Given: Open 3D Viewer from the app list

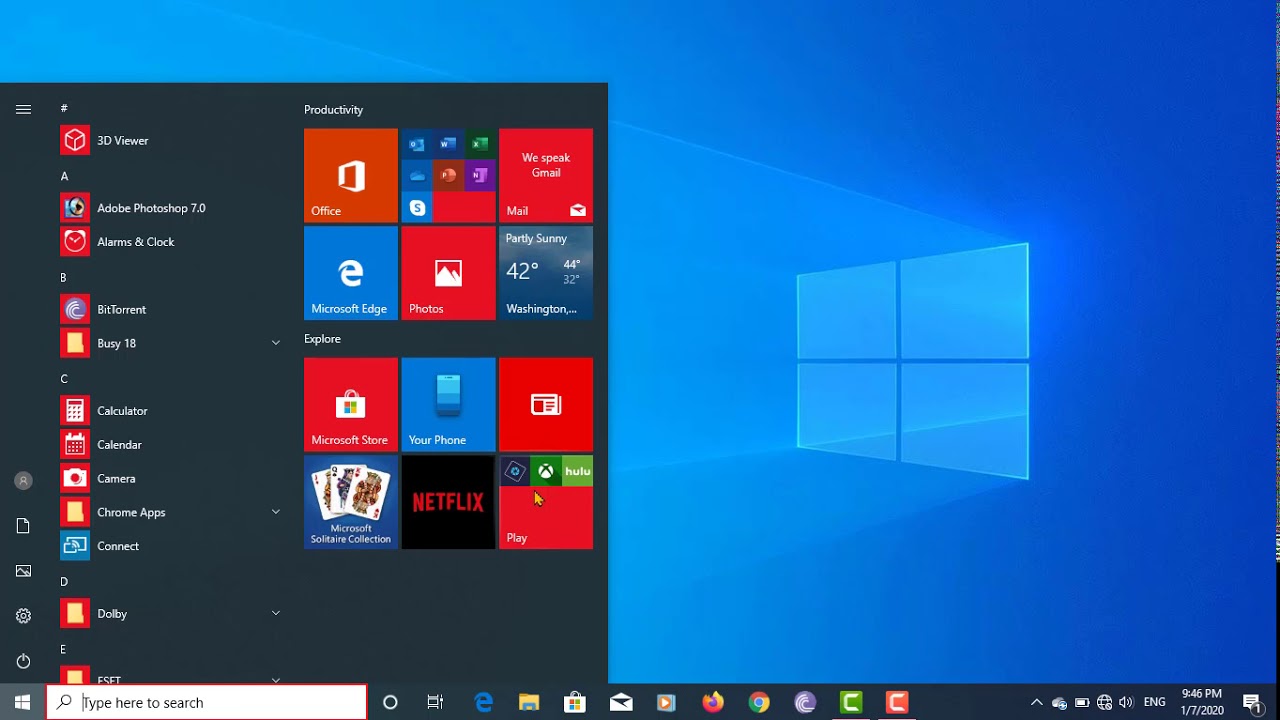Looking at the screenshot, I should [170, 141].
